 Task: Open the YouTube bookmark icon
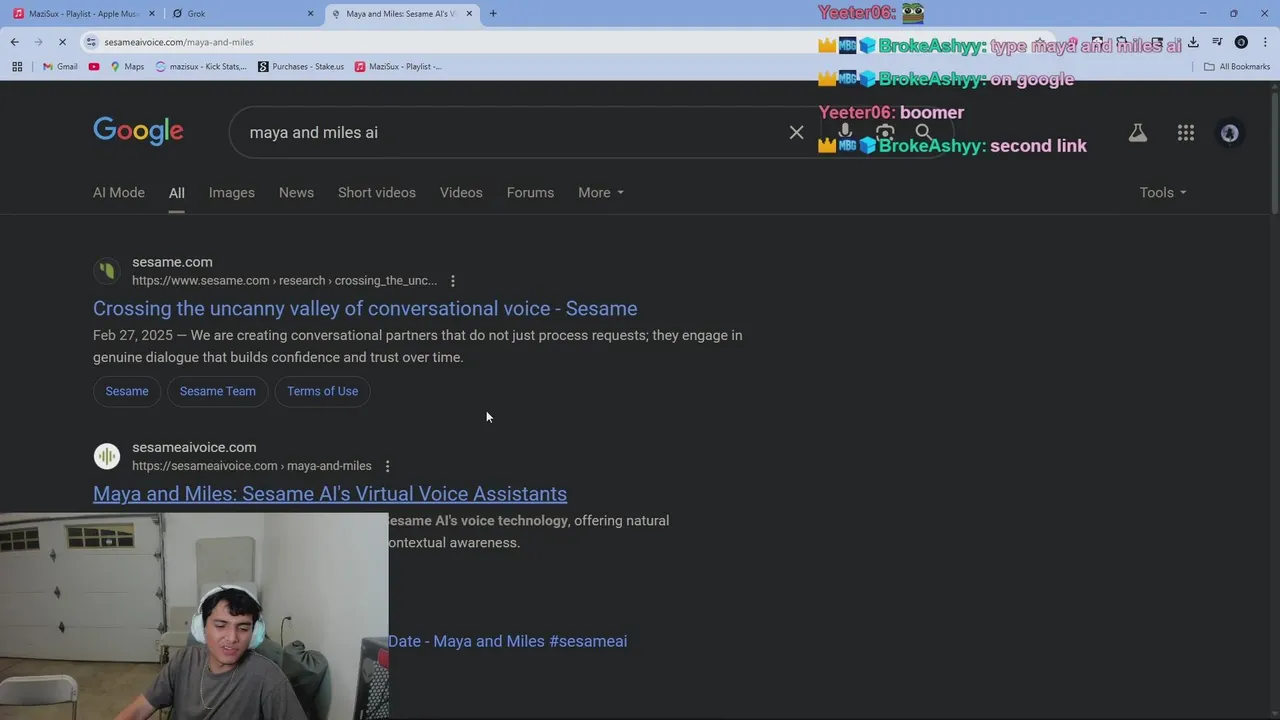pyautogui.click(x=94, y=66)
